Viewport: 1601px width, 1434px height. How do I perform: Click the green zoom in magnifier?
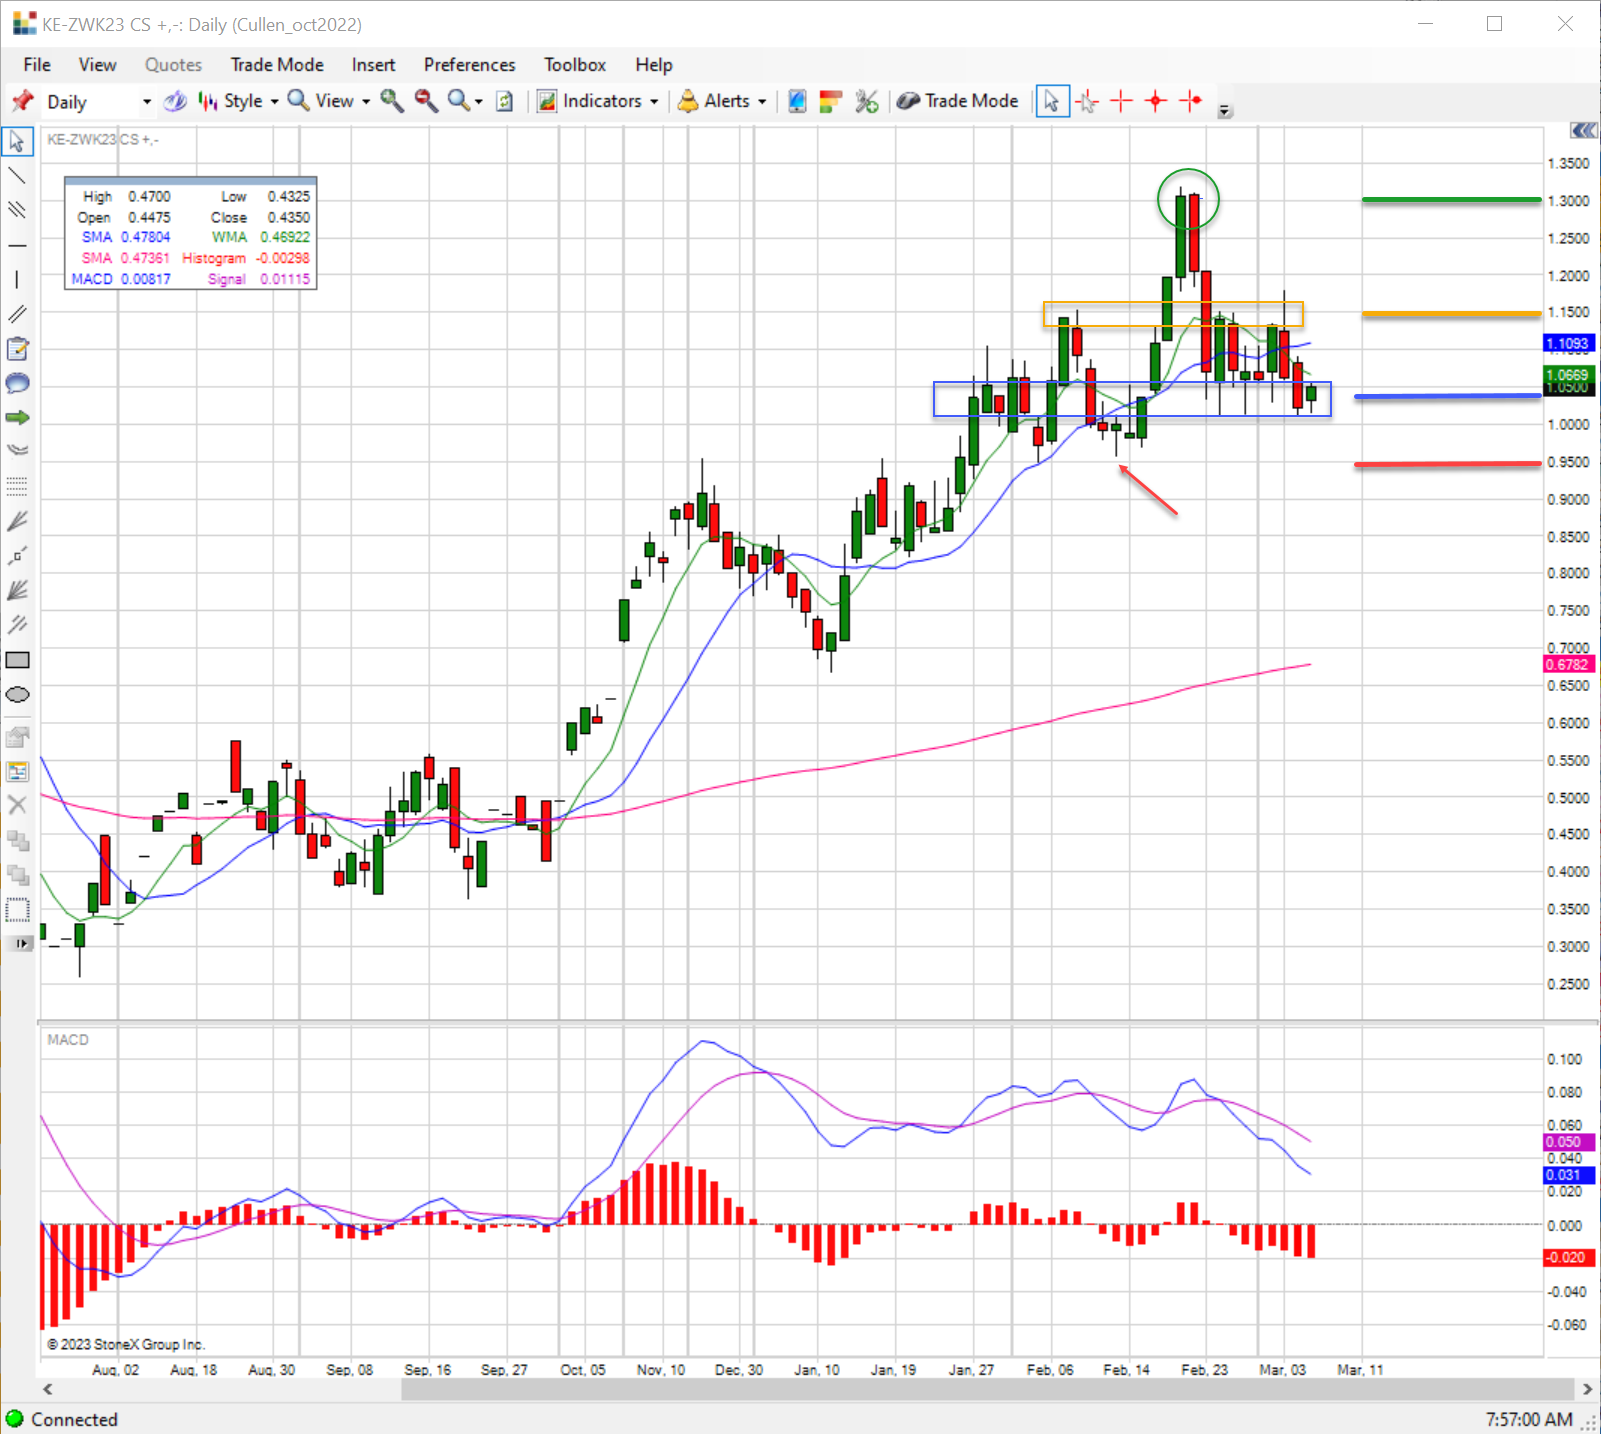tap(392, 101)
